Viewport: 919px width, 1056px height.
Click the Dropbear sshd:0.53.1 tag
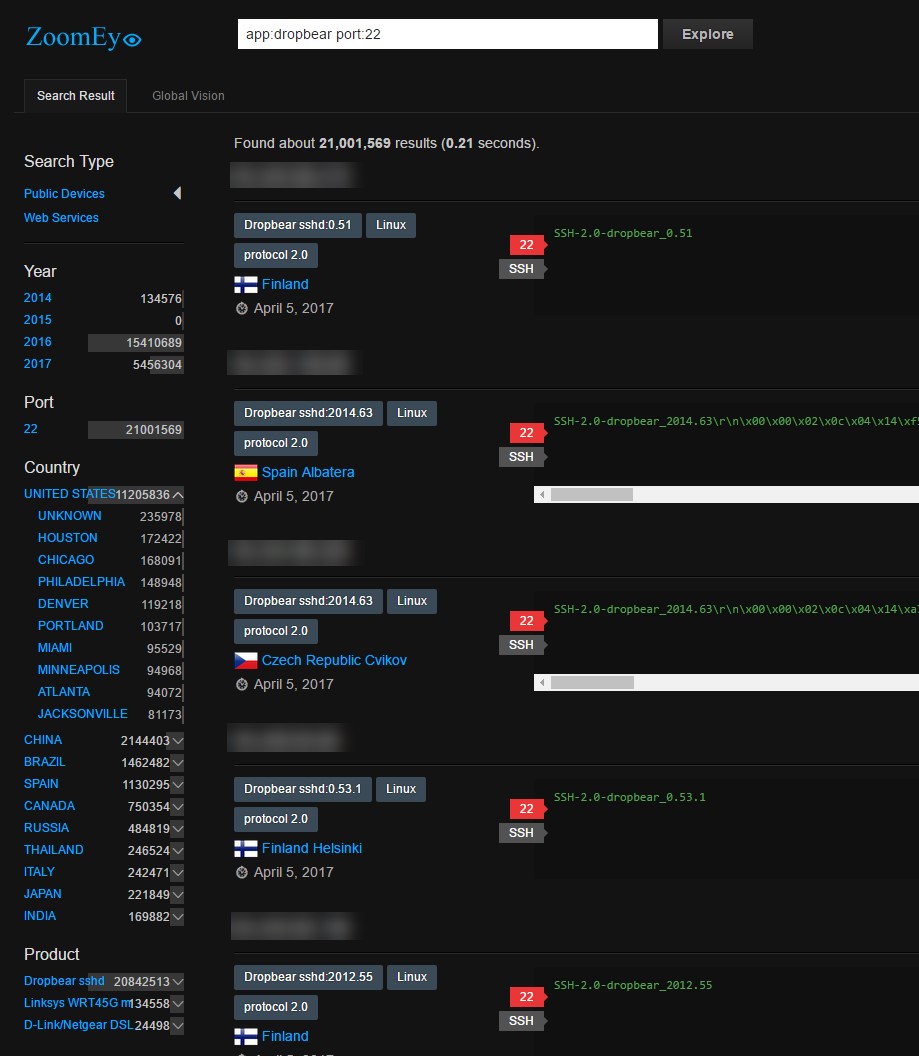[303, 789]
